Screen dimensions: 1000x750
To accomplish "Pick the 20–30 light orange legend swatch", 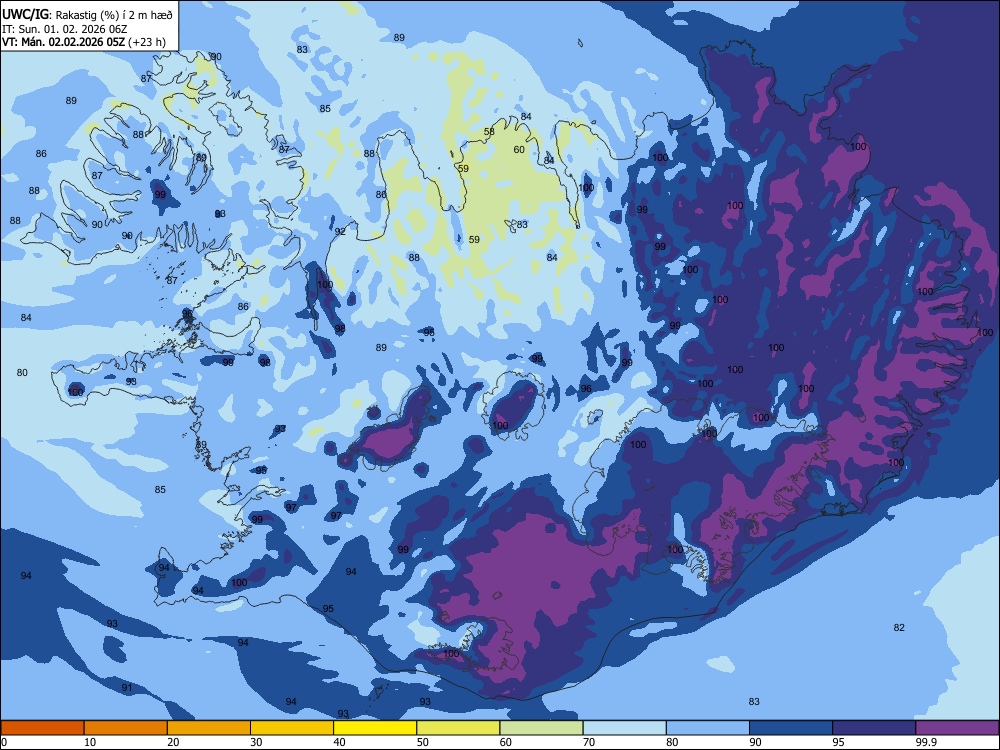I will click(209, 728).
